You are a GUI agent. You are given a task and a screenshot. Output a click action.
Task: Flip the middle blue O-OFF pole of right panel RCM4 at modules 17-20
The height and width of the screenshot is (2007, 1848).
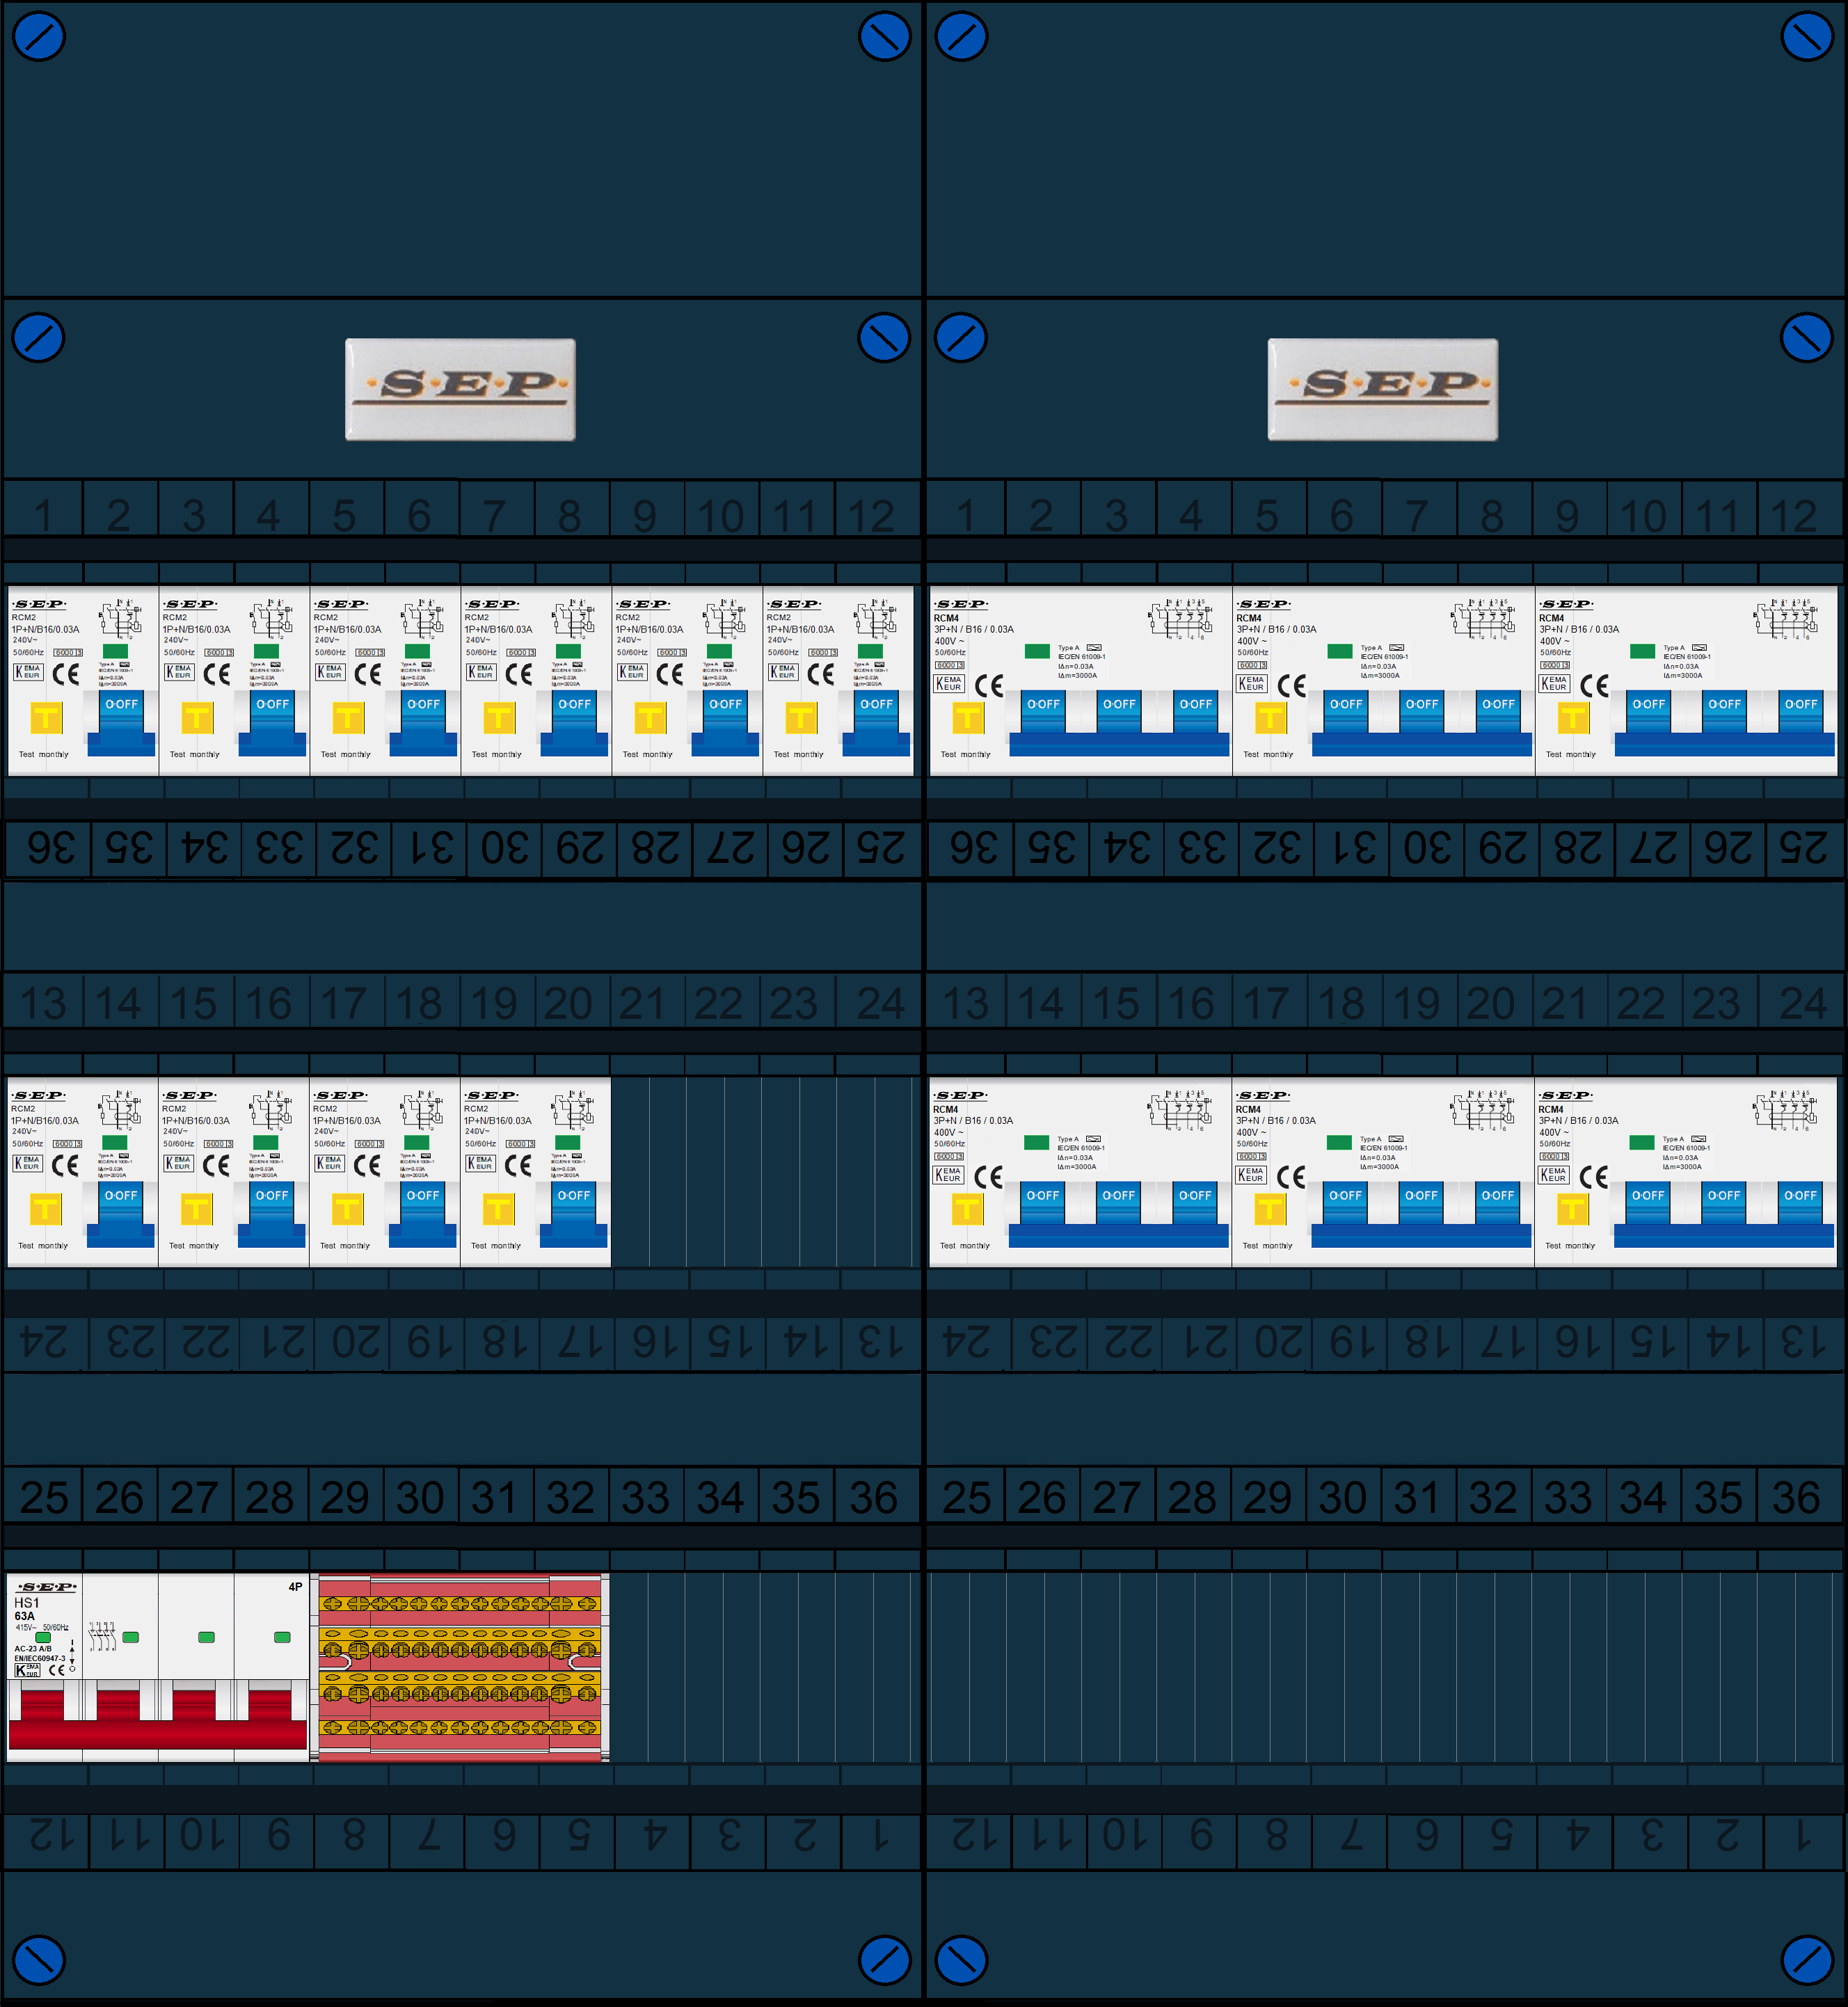coord(1421,1203)
